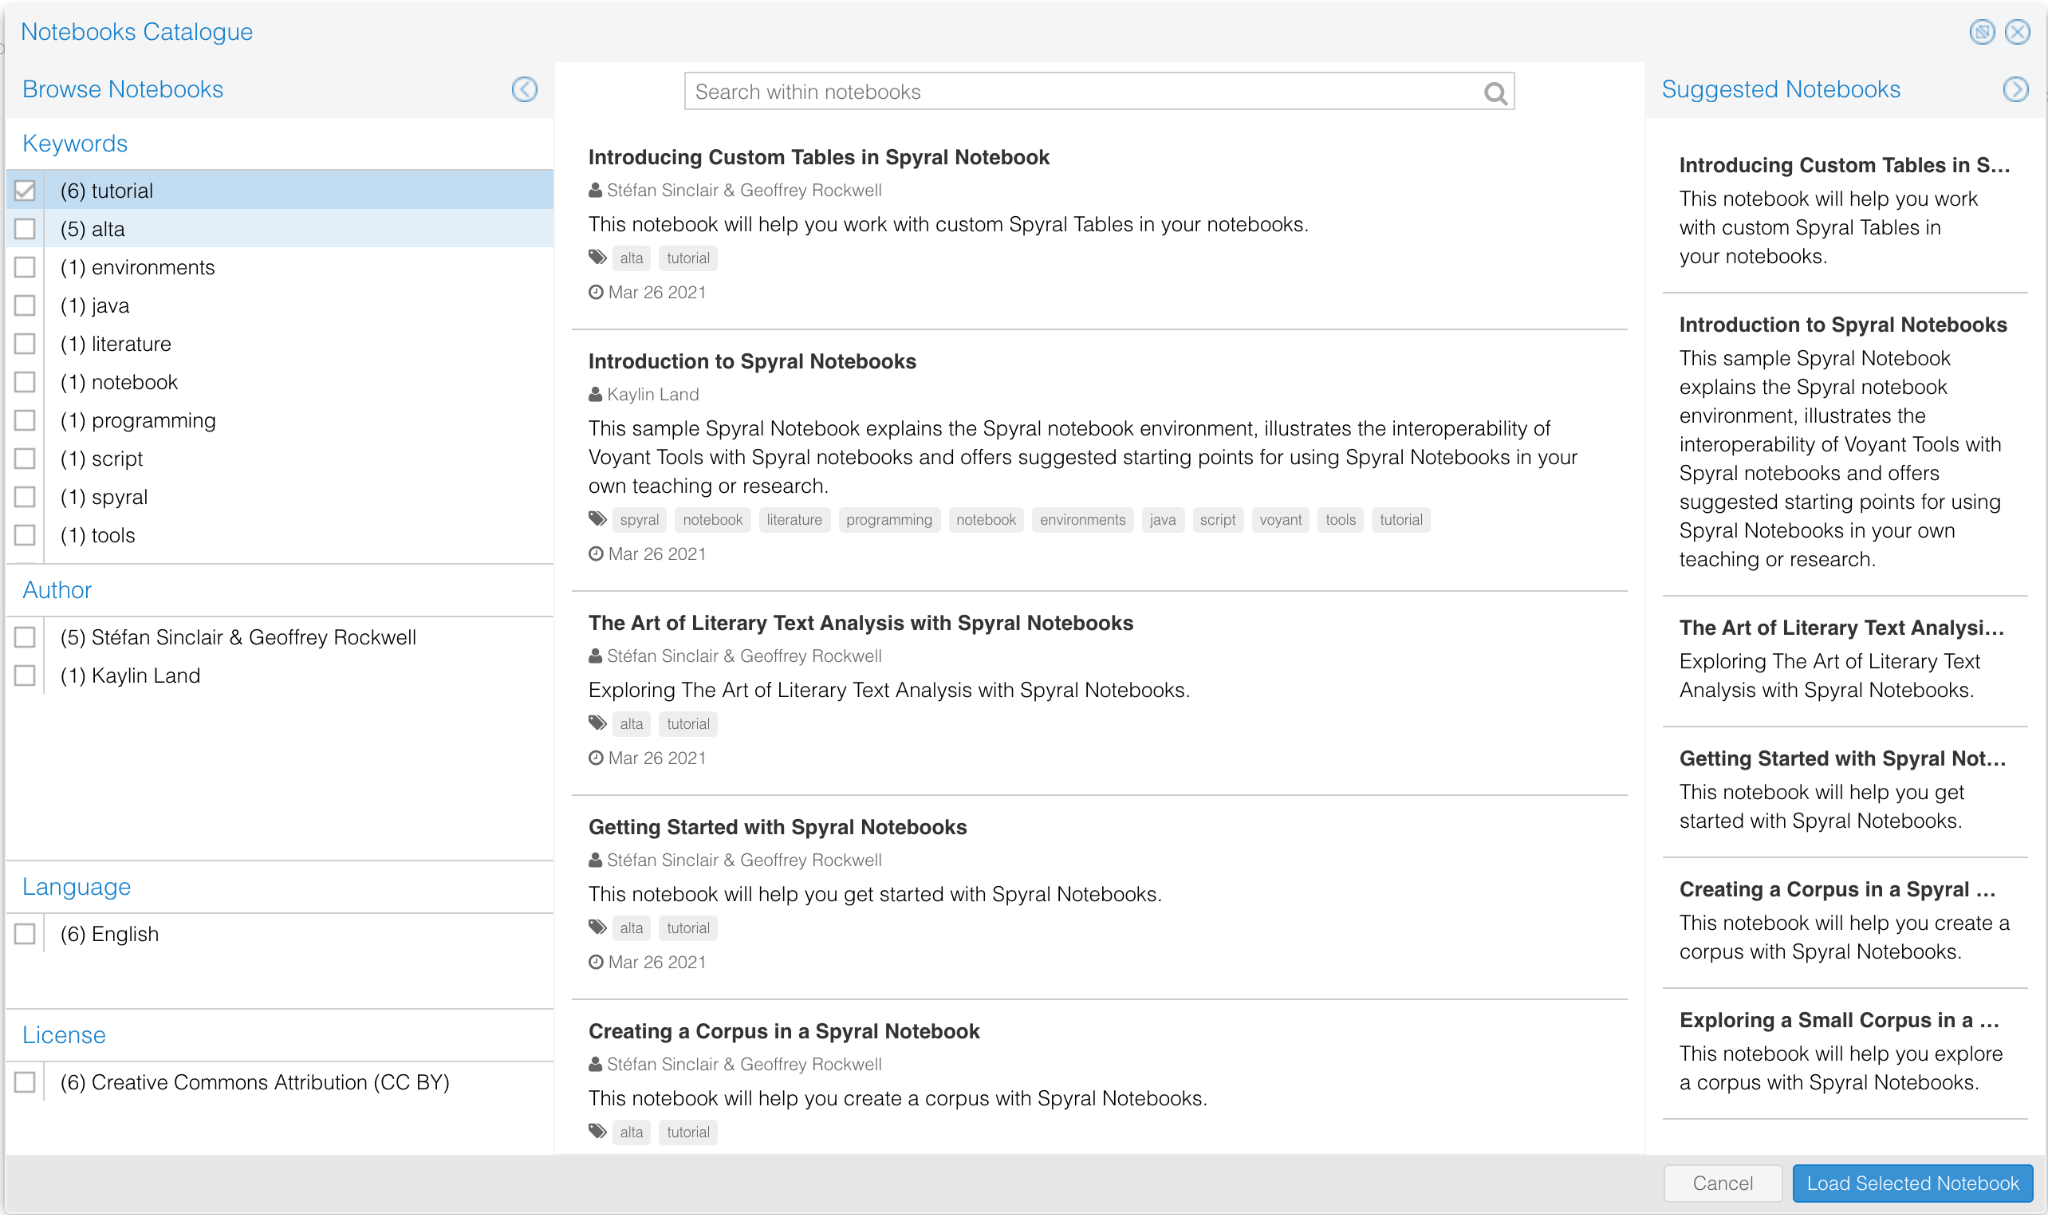Click the search magnifier icon
Image resolution: width=2048 pixels, height=1215 pixels.
click(1495, 93)
